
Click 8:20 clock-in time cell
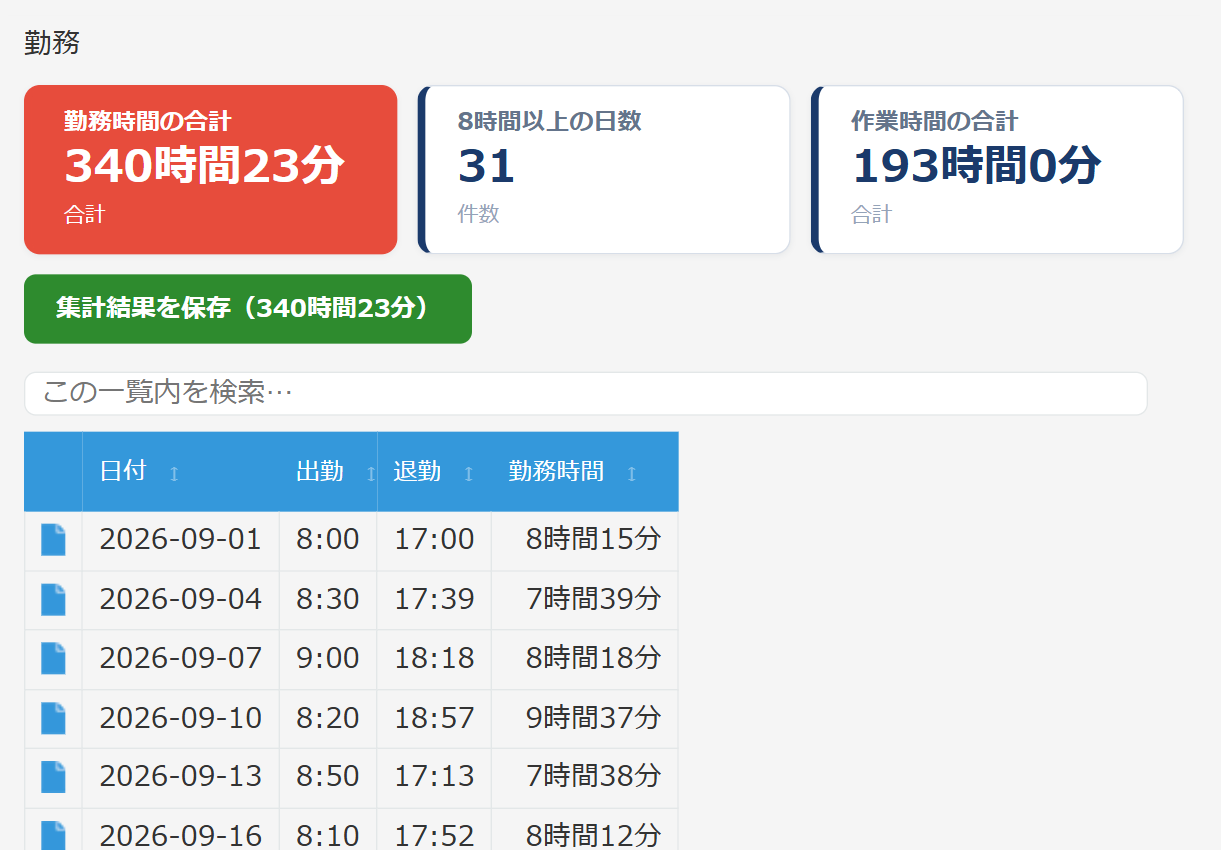(328, 718)
